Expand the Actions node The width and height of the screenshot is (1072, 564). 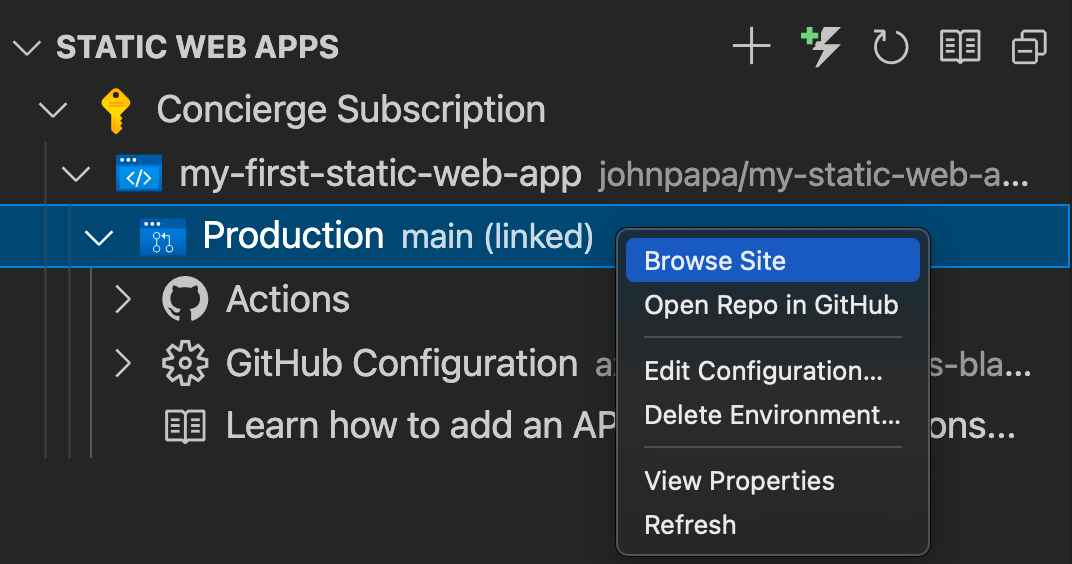point(123,299)
